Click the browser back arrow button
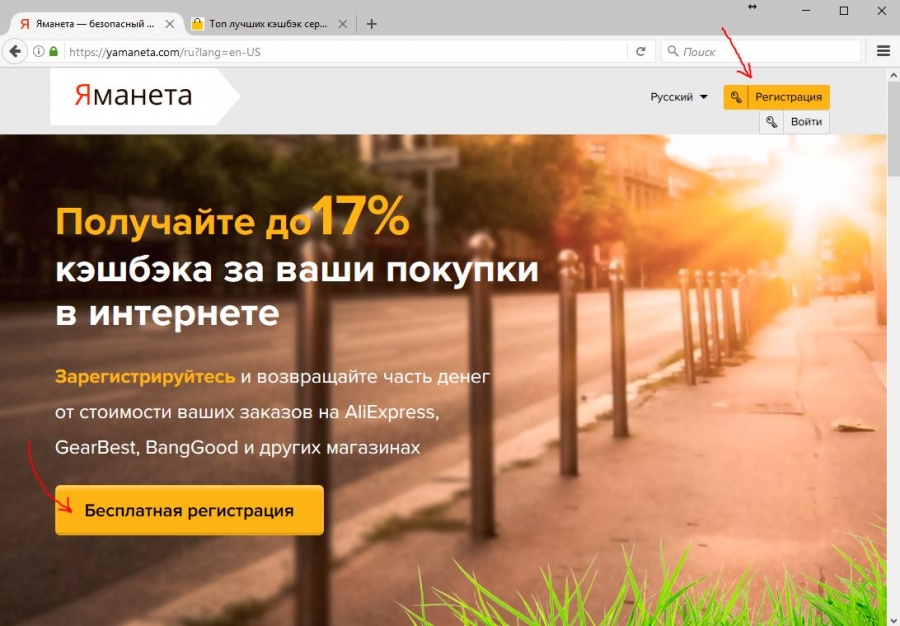The image size is (900, 626). point(15,52)
